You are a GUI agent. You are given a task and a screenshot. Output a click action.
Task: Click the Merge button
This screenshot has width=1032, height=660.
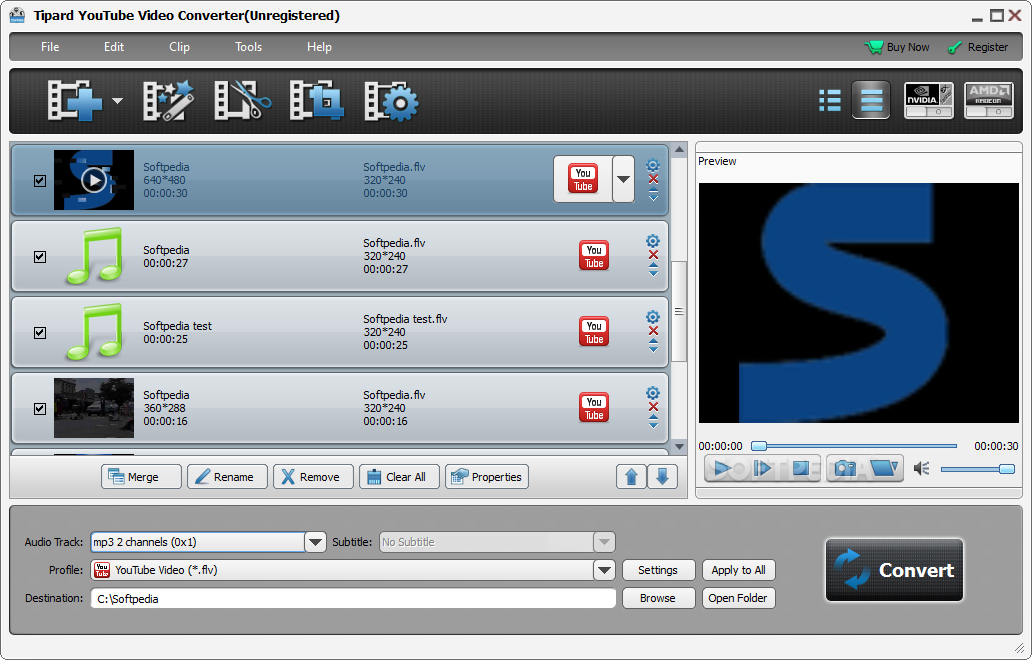click(x=142, y=476)
